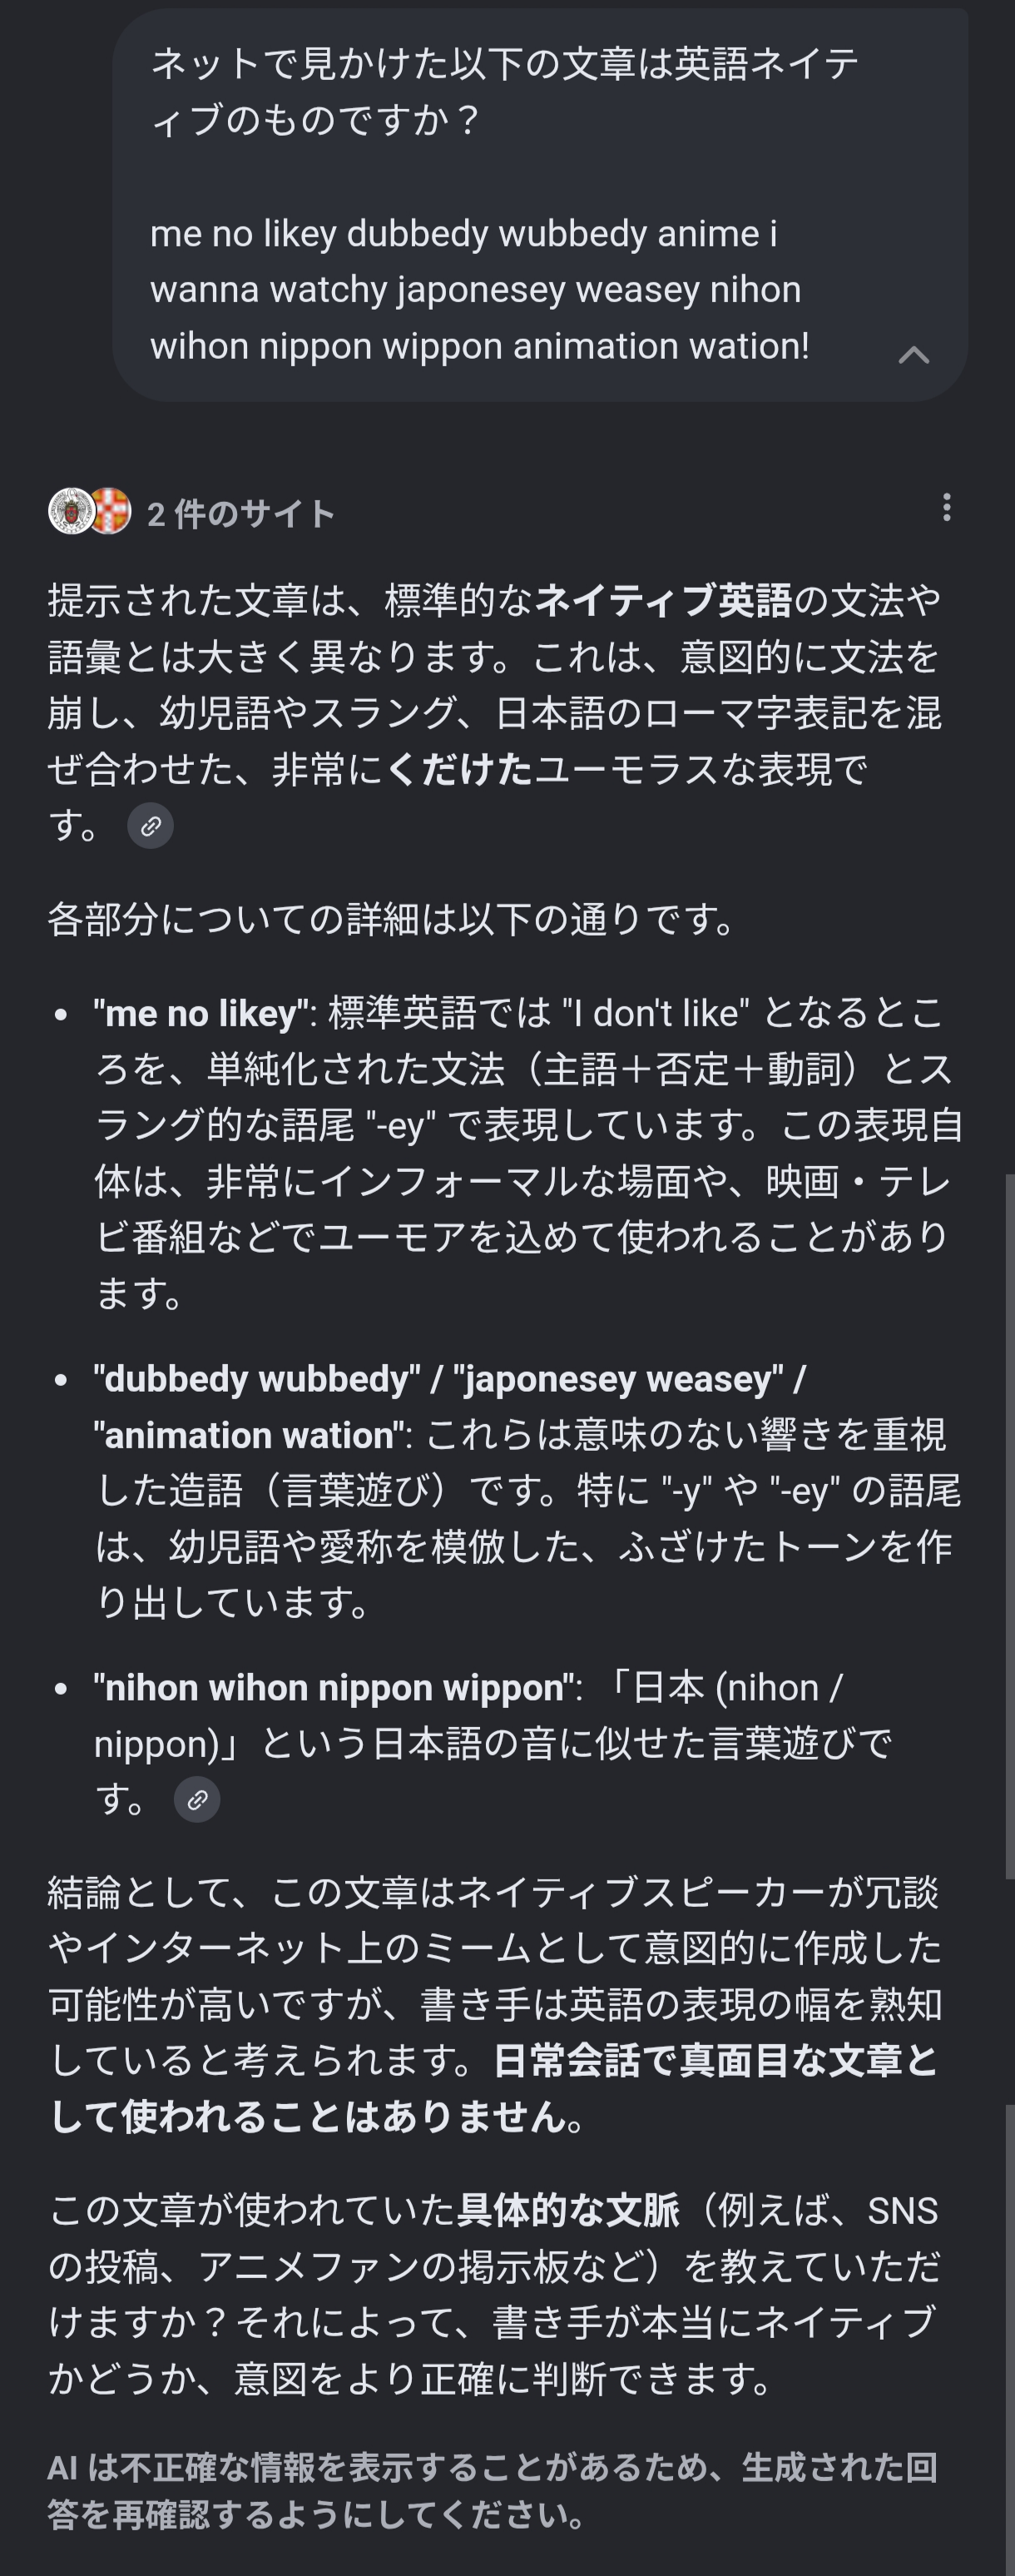This screenshot has width=1015, height=2576.
Task: Click the bold "くだけた" word
Action: coord(459,770)
